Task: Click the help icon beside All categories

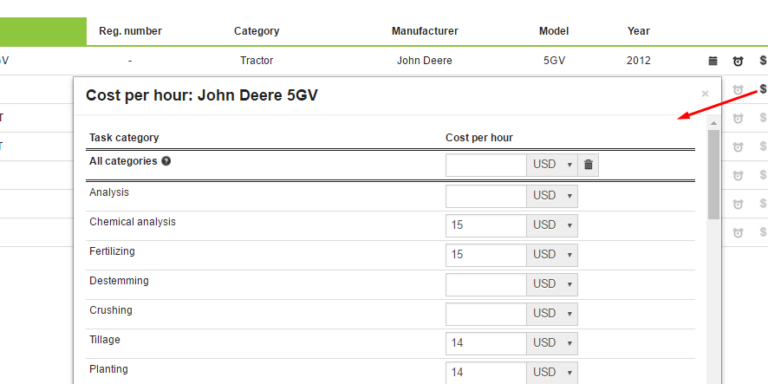Action: click(x=167, y=161)
